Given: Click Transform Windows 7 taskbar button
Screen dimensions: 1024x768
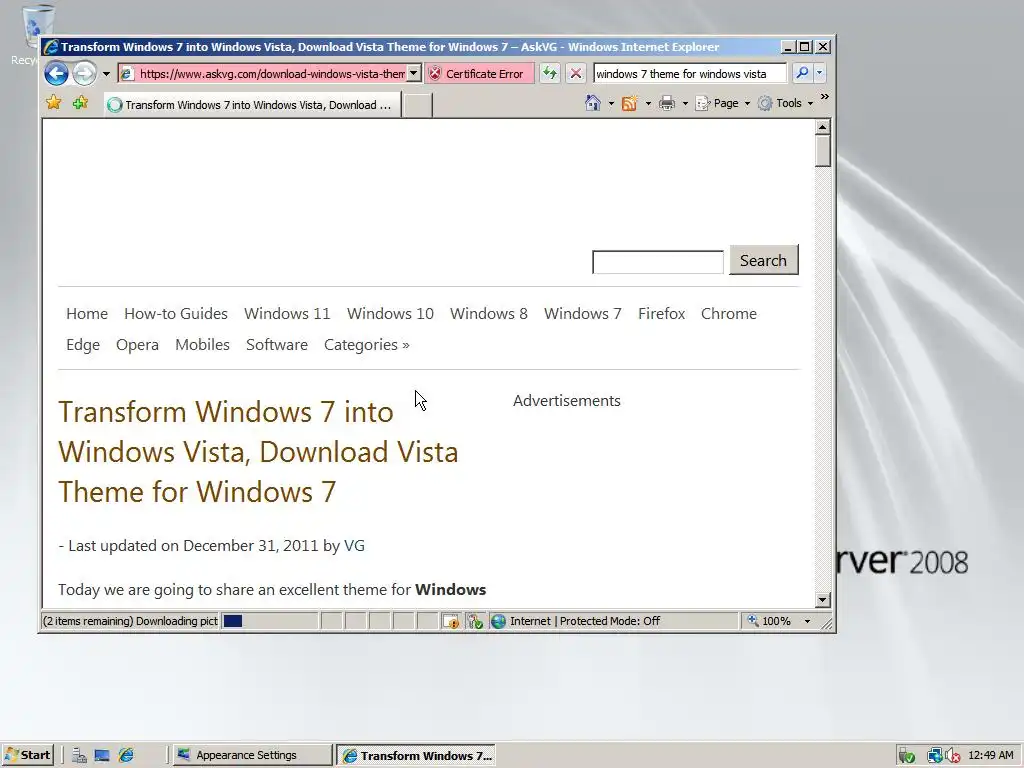Looking at the screenshot, I should pos(415,755).
